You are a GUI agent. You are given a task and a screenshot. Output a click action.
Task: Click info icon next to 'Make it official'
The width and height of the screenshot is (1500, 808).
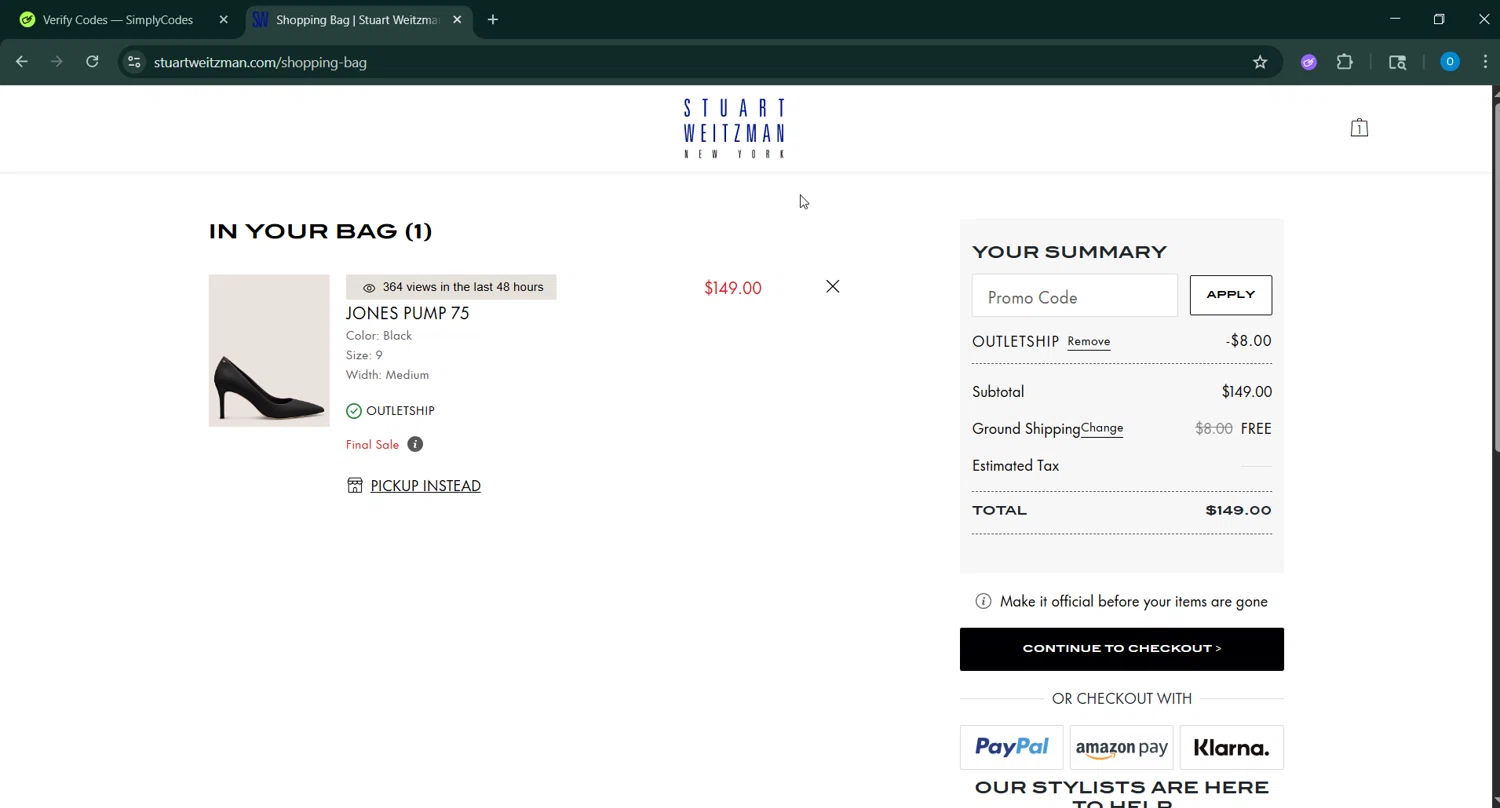point(983,601)
